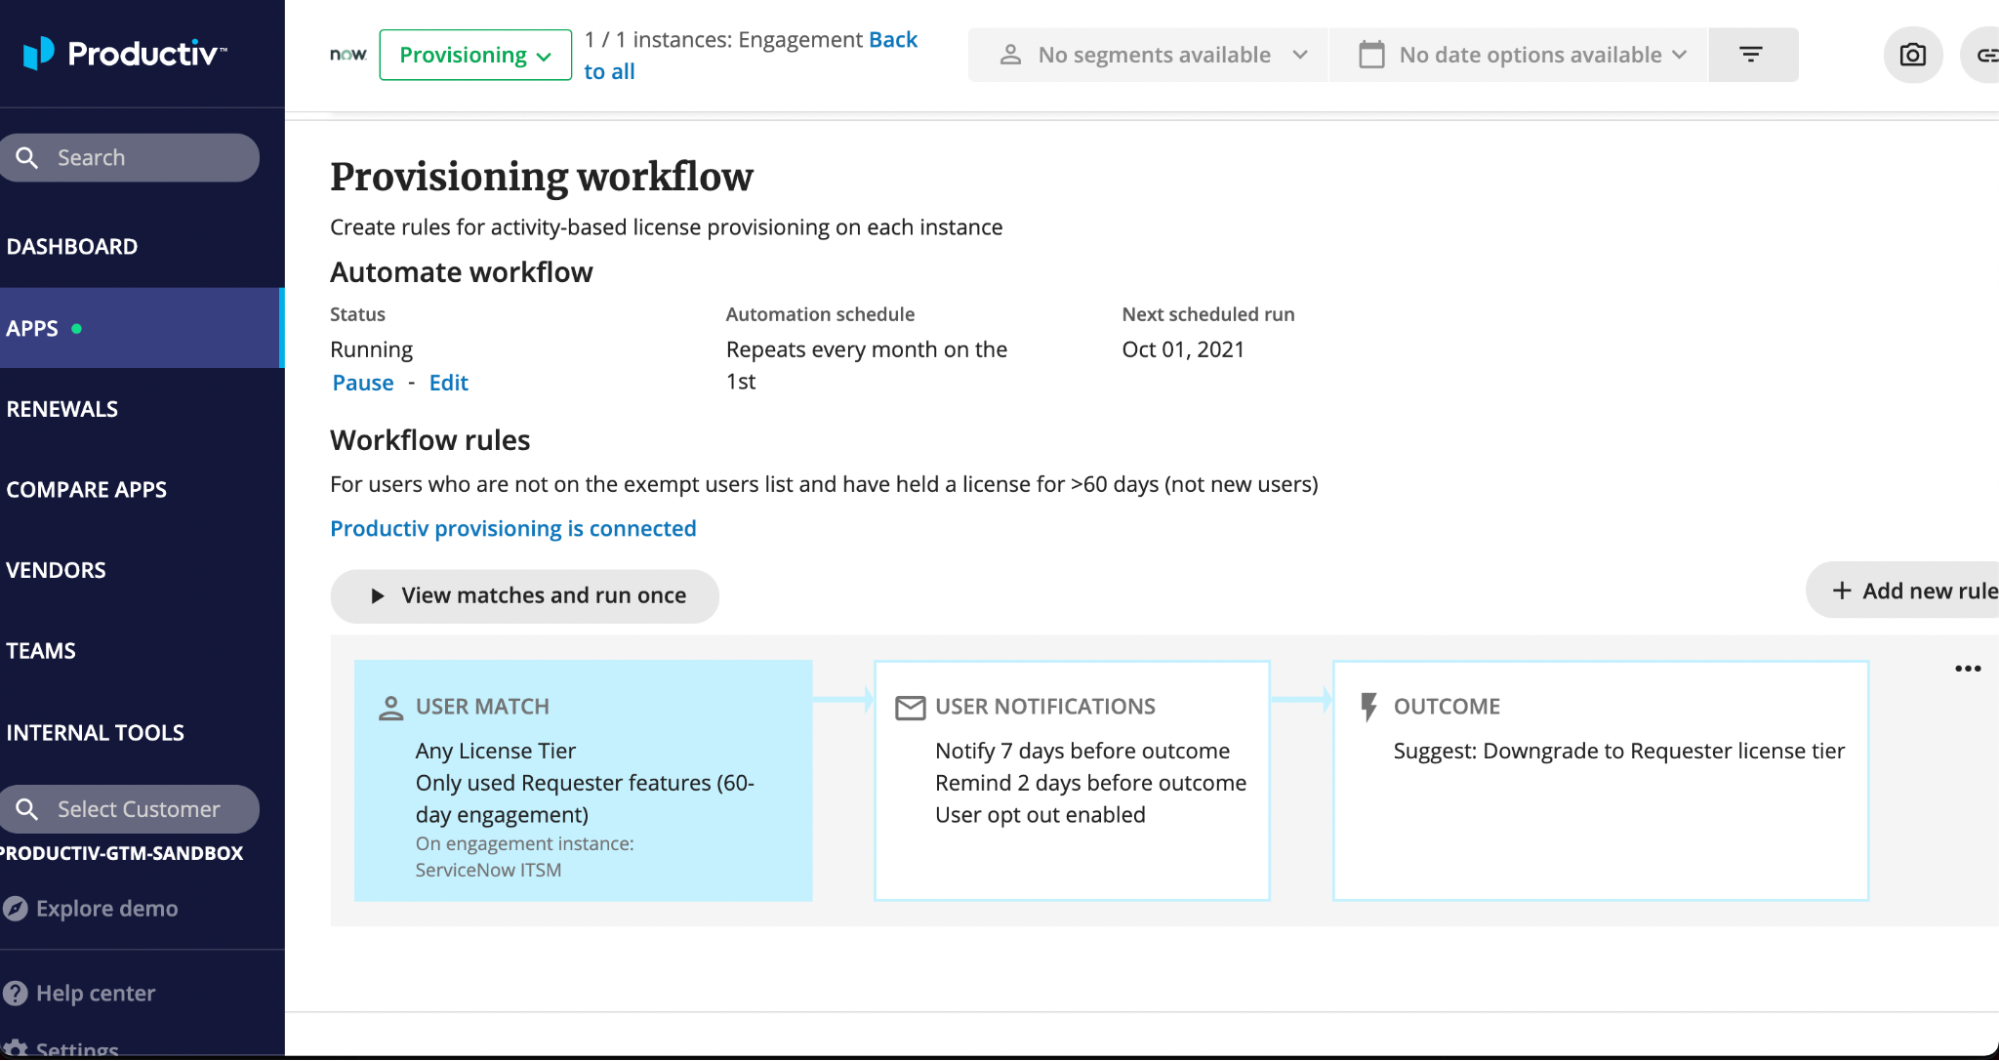The height and width of the screenshot is (1061, 1999).
Task: Click the ServiceNow 'now' app icon
Action: 348,55
